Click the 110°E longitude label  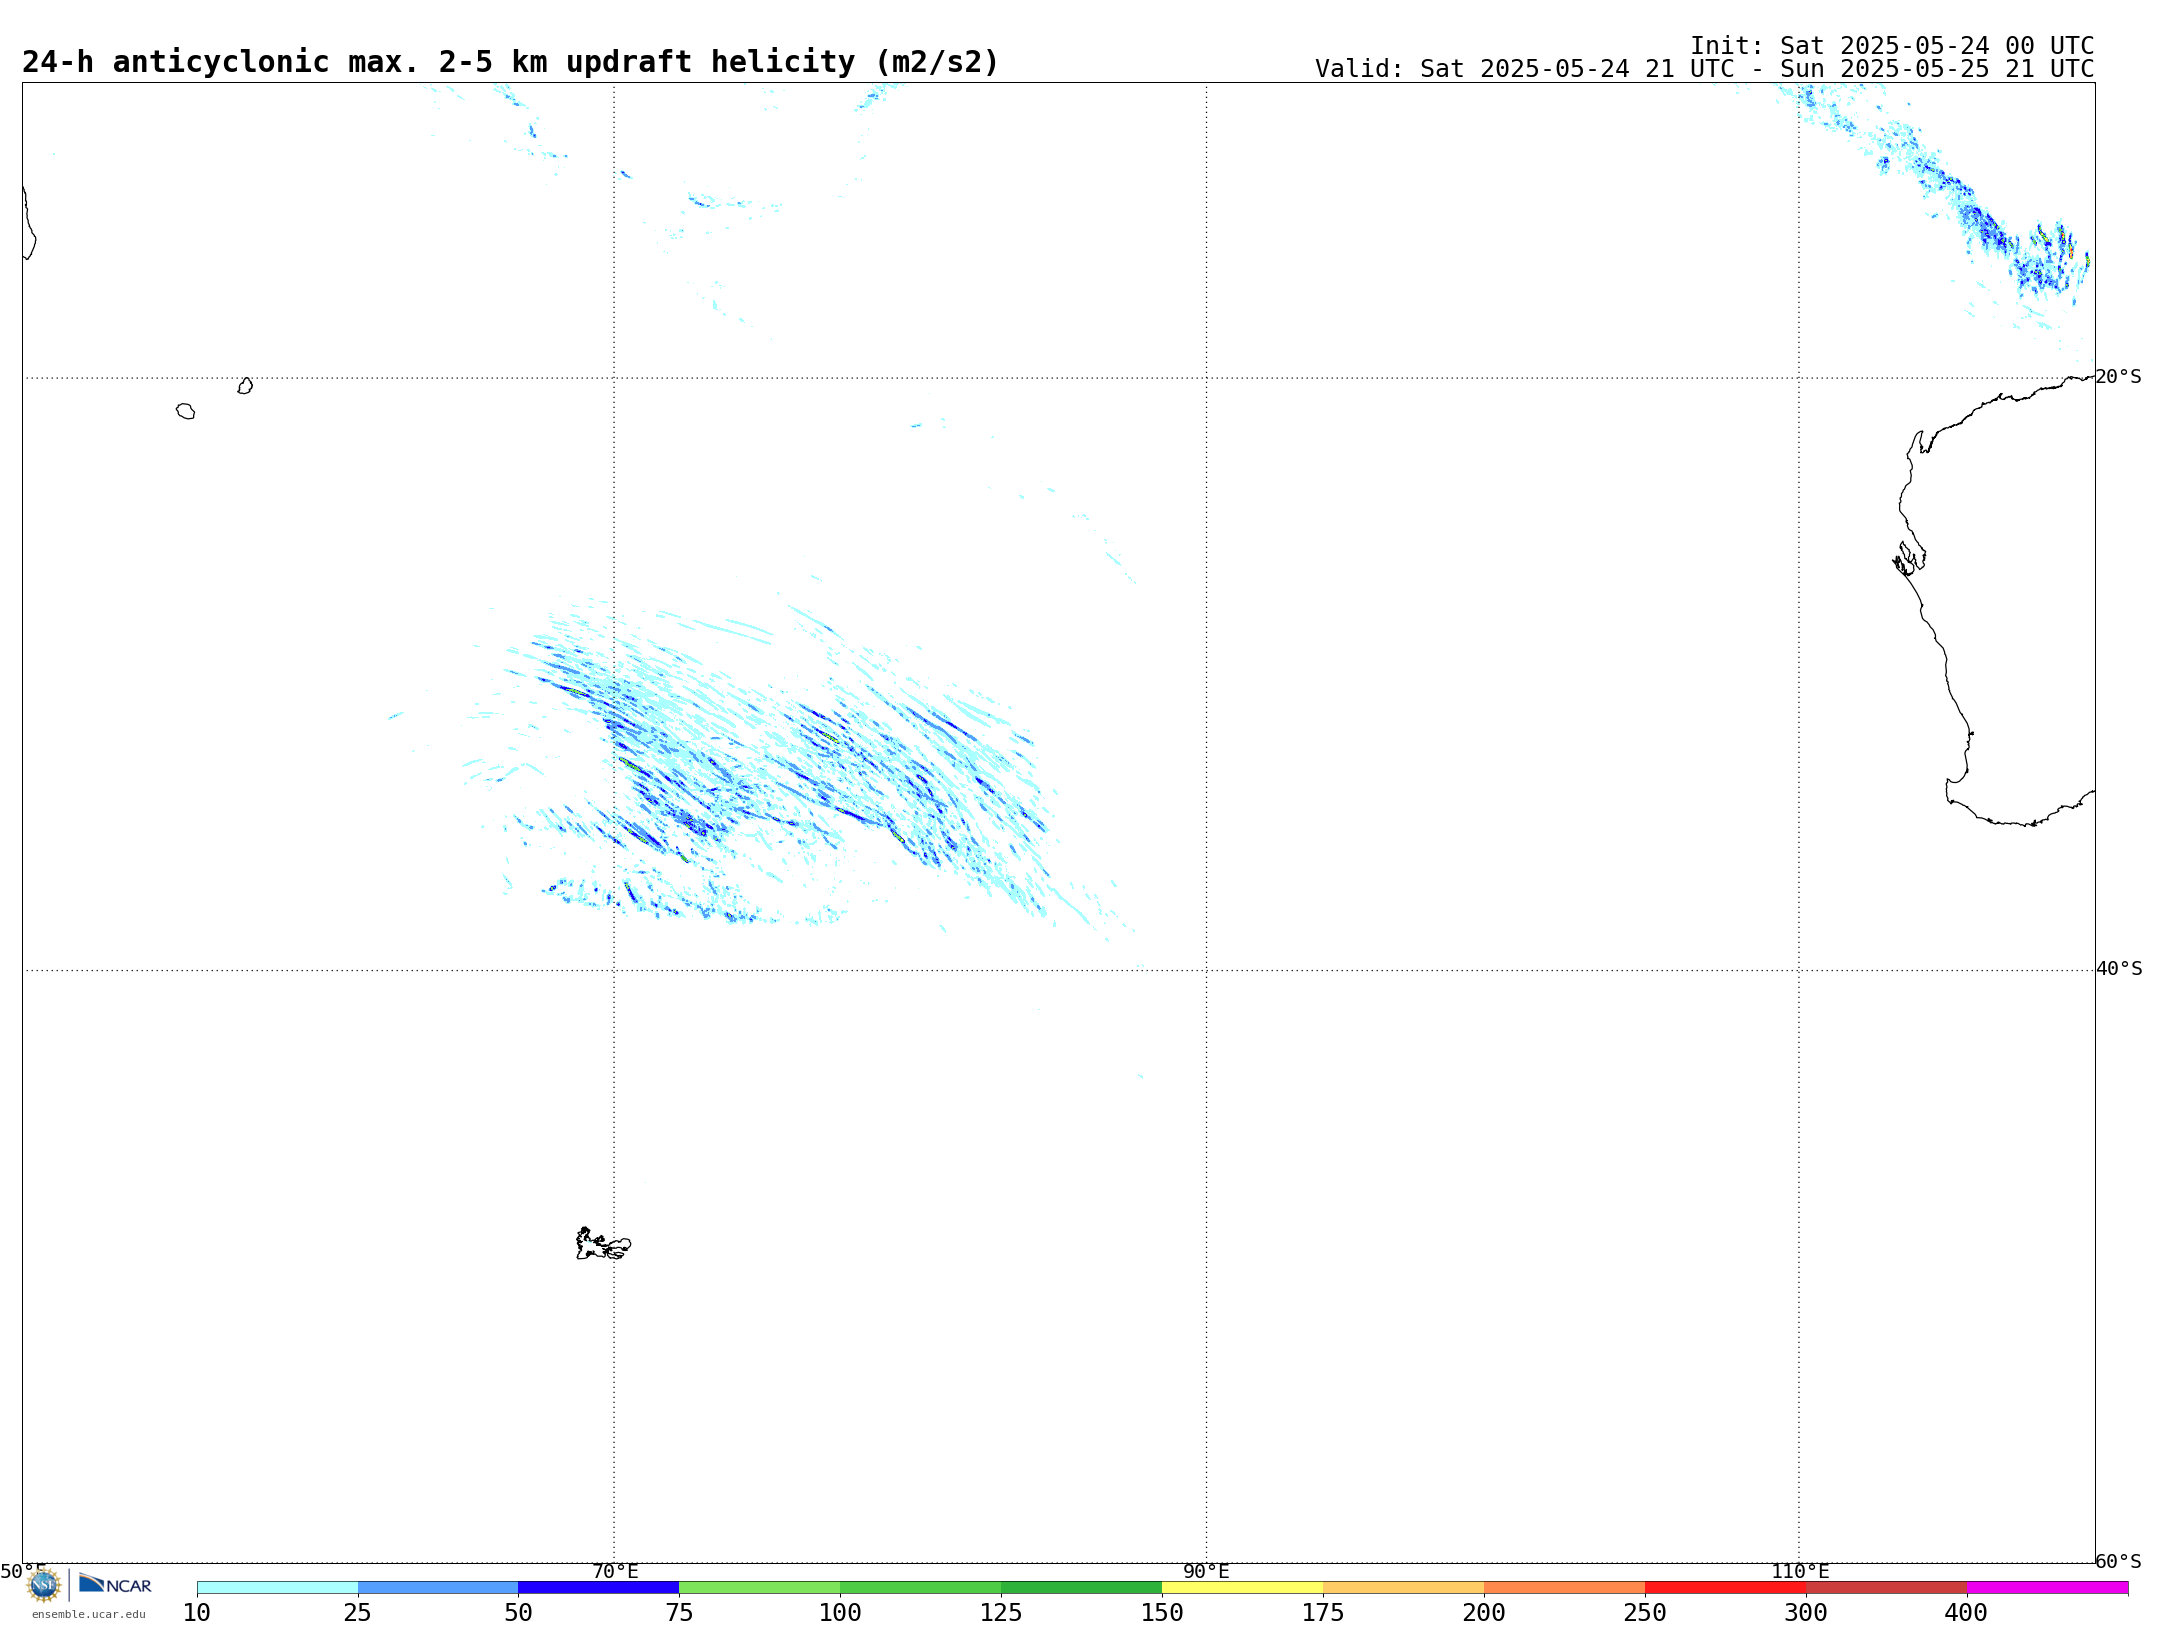[x=1800, y=1571]
